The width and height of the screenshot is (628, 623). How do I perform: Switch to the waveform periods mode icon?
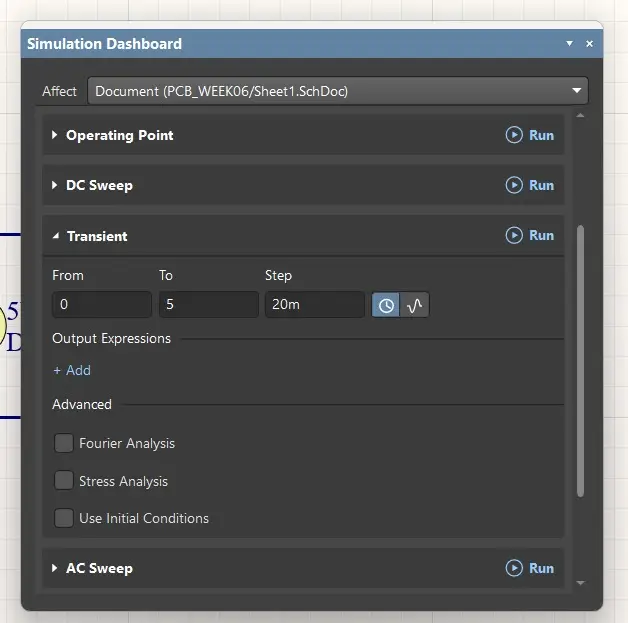(x=415, y=305)
